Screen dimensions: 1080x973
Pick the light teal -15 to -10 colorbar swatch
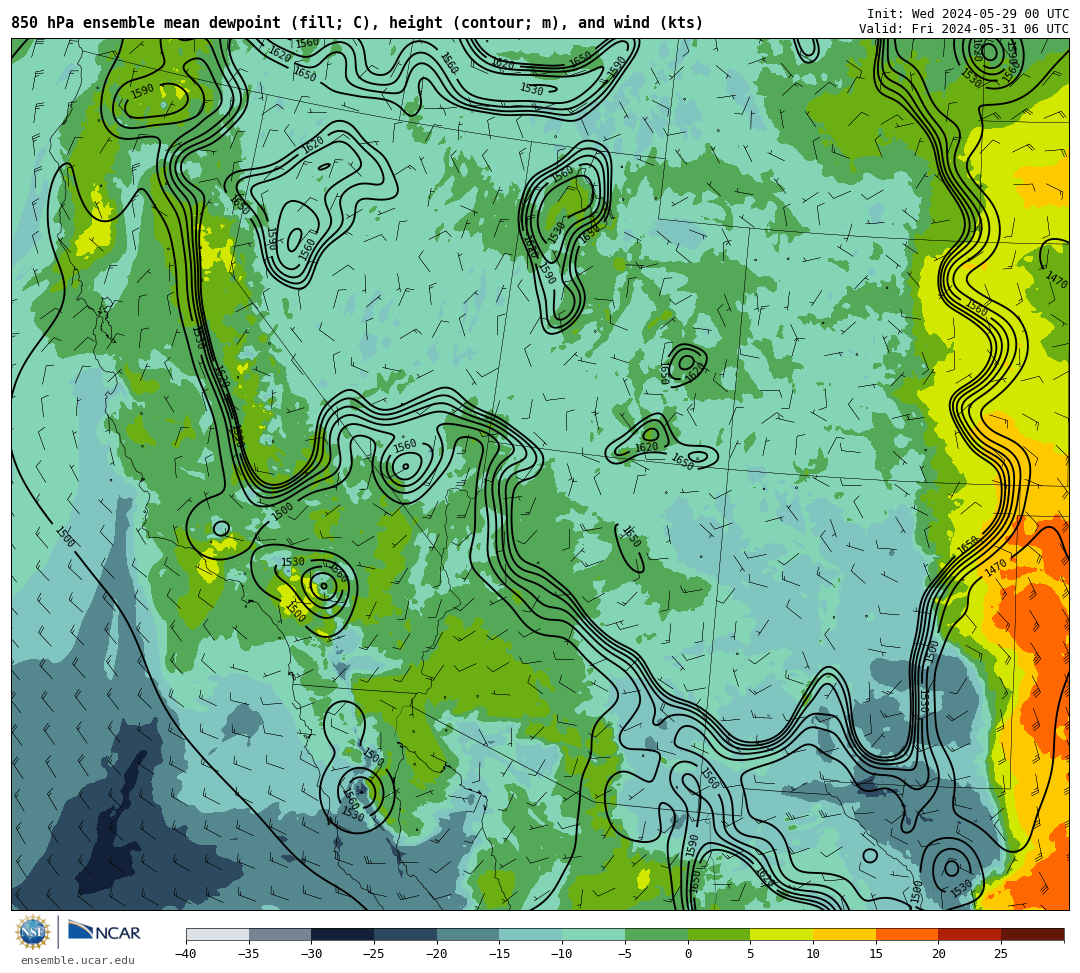[x=531, y=935]
